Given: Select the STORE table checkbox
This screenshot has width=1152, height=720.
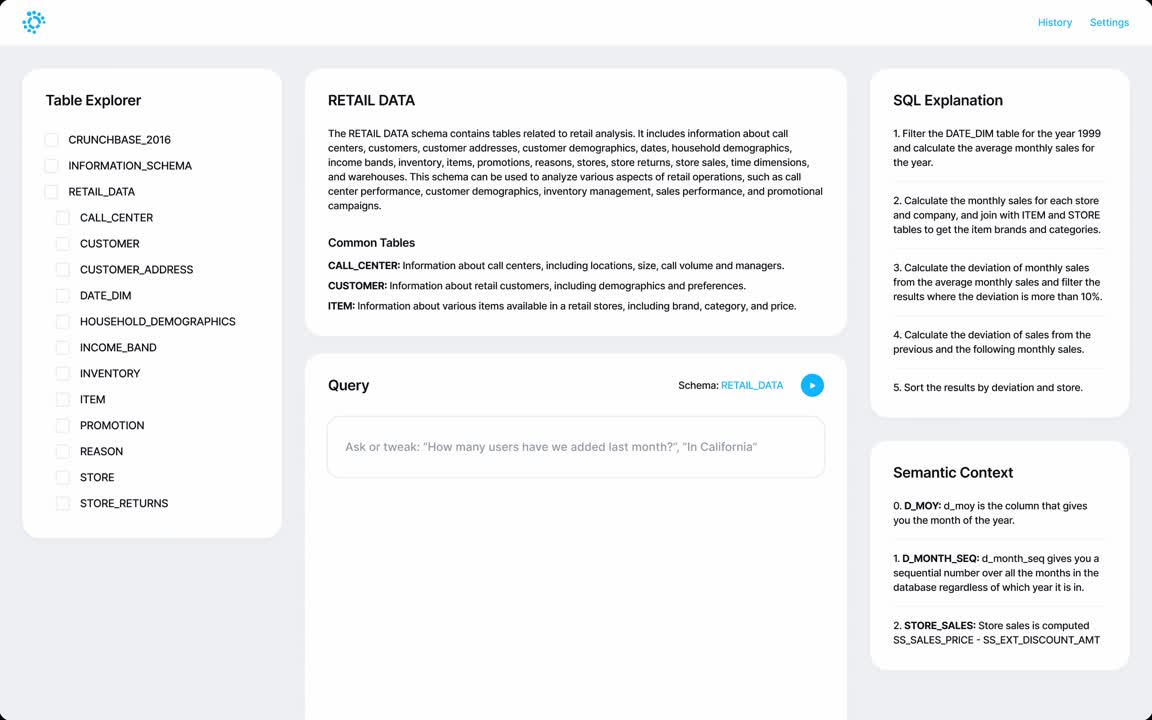Looking at the screenshot, I should [x=62, y=477].
